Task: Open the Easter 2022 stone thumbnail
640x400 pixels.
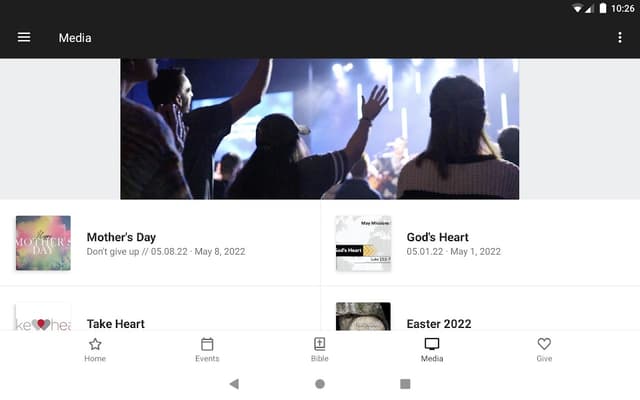Action: [x=363, y=316]
